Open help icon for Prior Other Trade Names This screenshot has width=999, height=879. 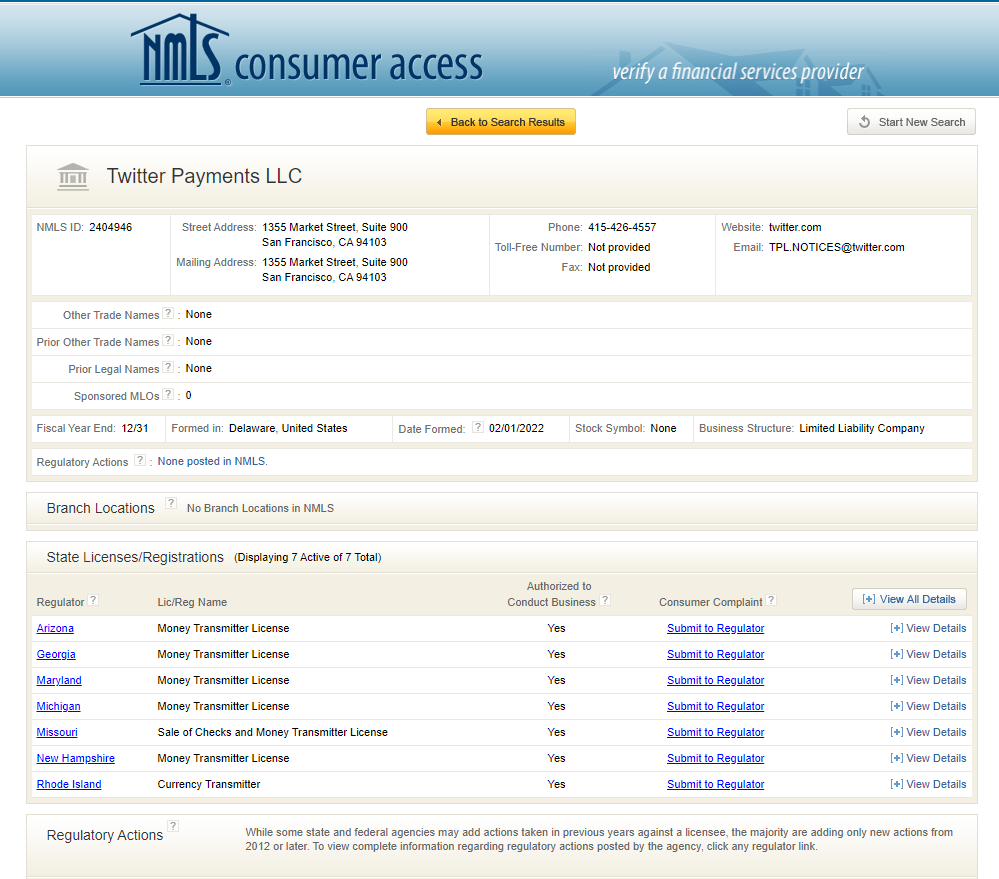[x=168, y=340]
